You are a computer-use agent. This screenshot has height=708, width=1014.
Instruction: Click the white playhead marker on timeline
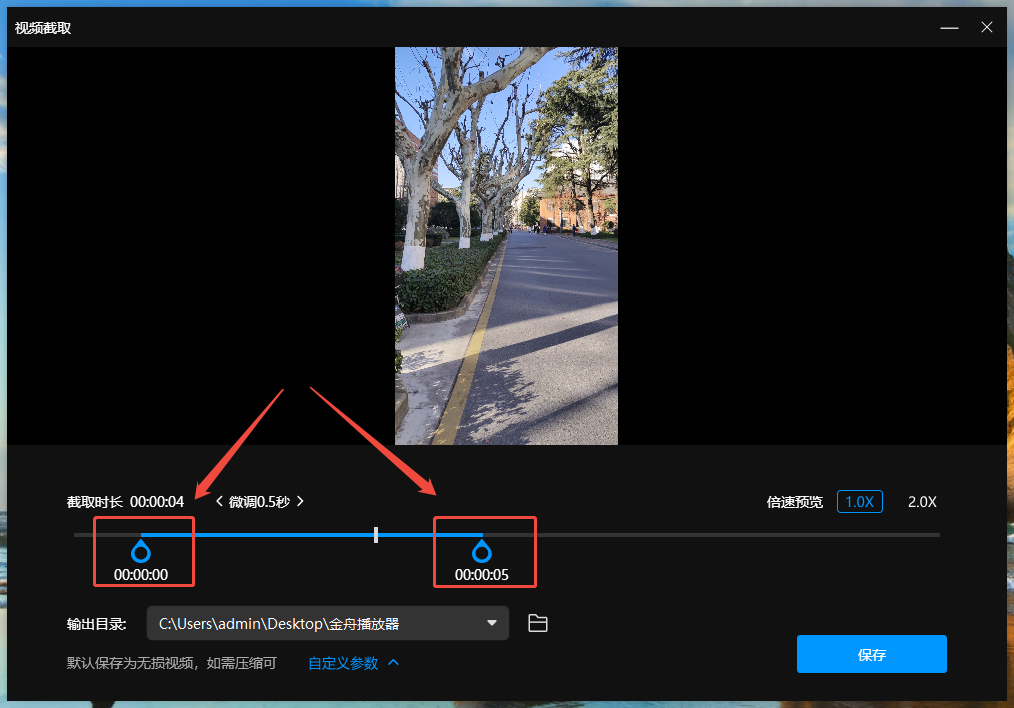point(376,535)
